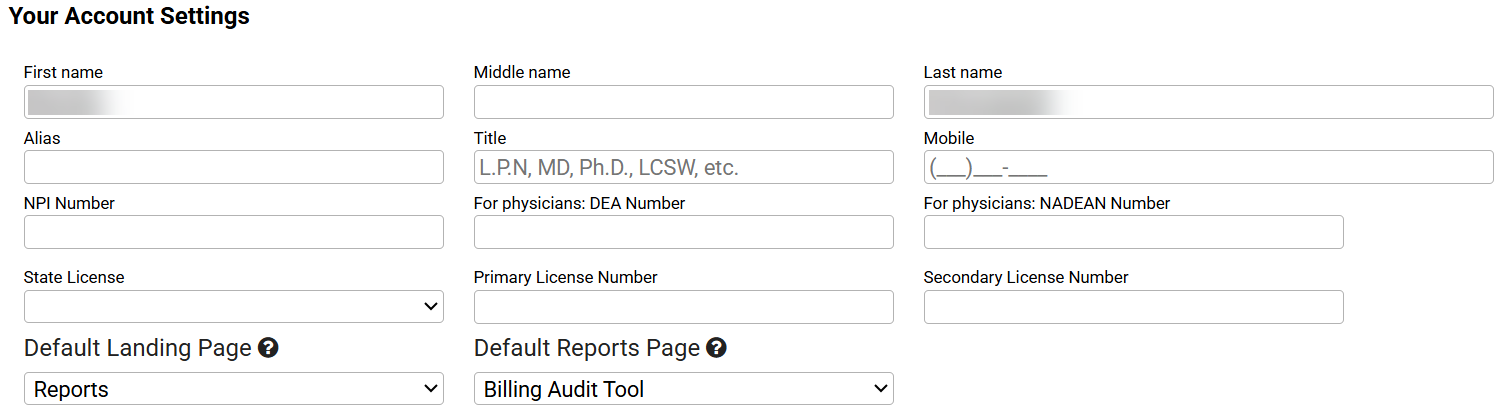Select the DEA Number field for physicians
Screen dimensions: 1506x420
point(684,232)
